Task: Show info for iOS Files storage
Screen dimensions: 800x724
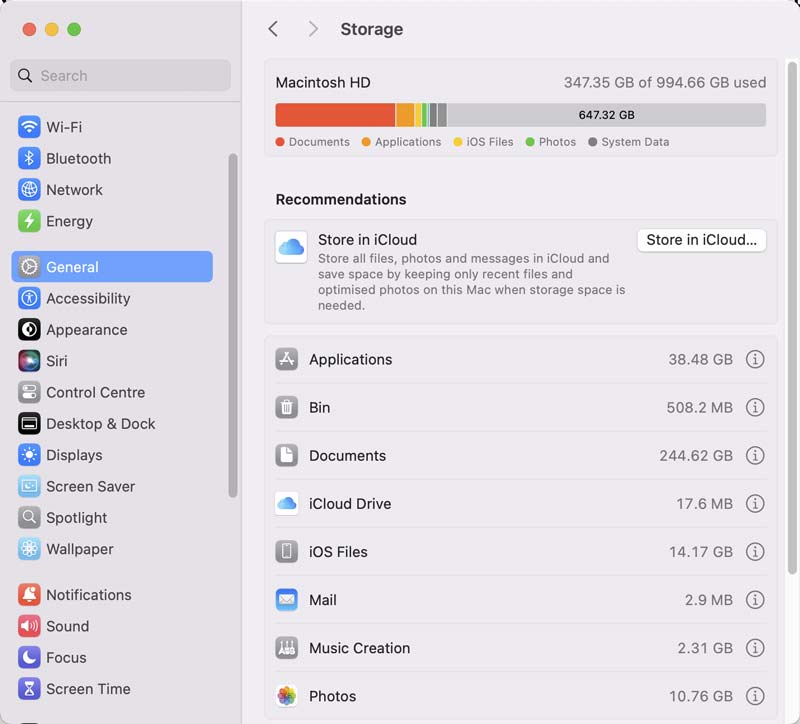Action: [x=755, y=552]
